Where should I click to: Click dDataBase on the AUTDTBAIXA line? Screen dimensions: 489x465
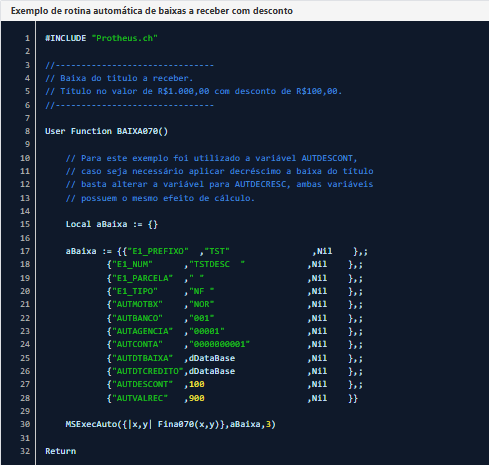click(212, 358)
